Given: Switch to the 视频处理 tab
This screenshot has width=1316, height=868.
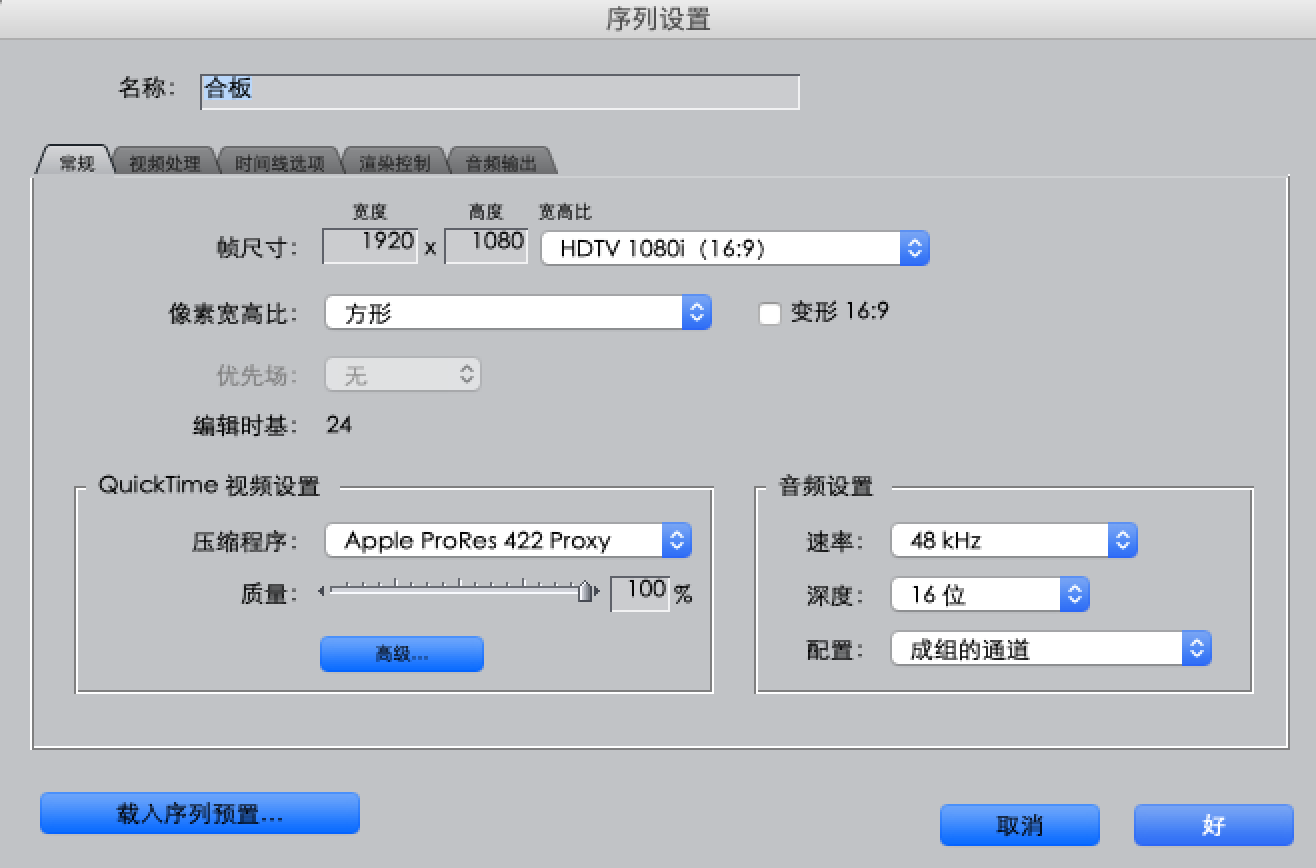Looking at the screenshot, I should [165, 163].
